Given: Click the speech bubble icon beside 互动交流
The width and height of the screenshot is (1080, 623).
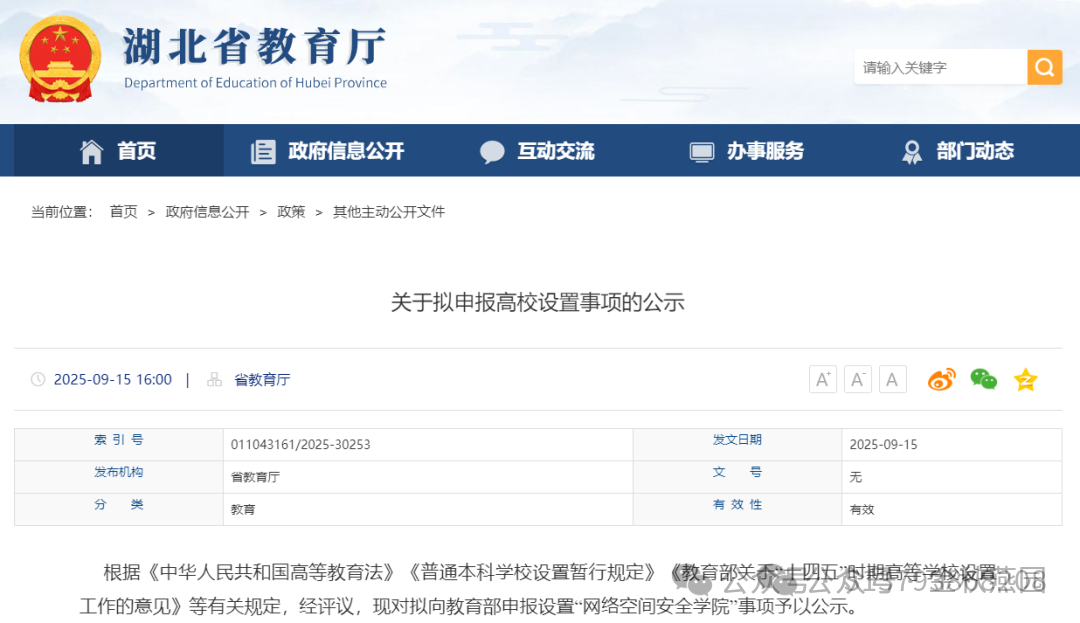Looking at the screenshot, I should point(492,151).
